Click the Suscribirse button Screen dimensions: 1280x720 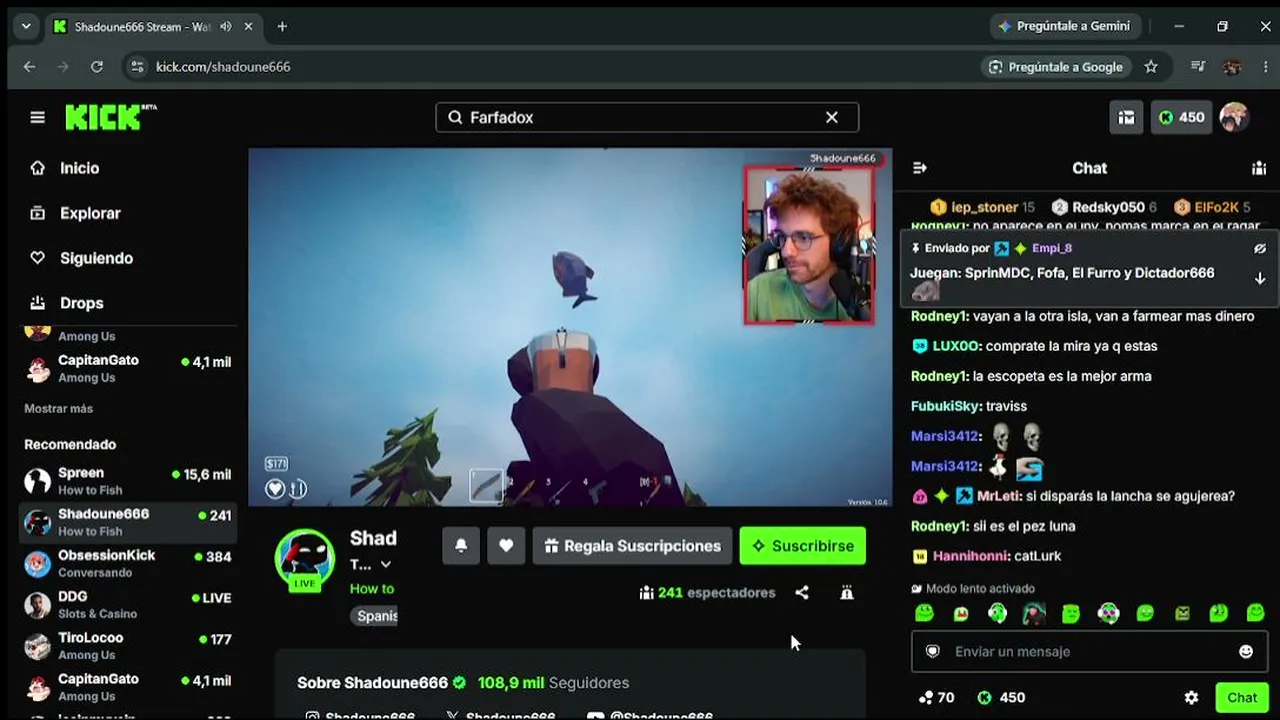(x=803, y=546)
